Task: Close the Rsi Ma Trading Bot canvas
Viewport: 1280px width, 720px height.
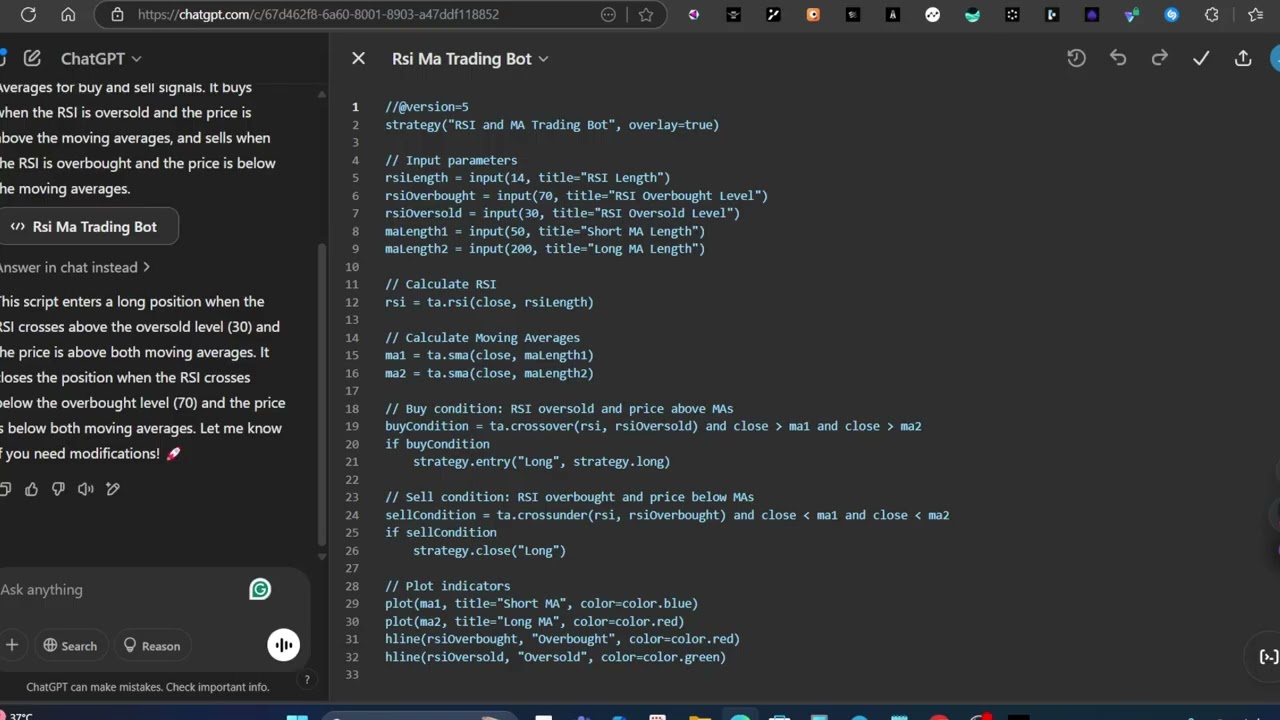Action: [x=358, y=59]
